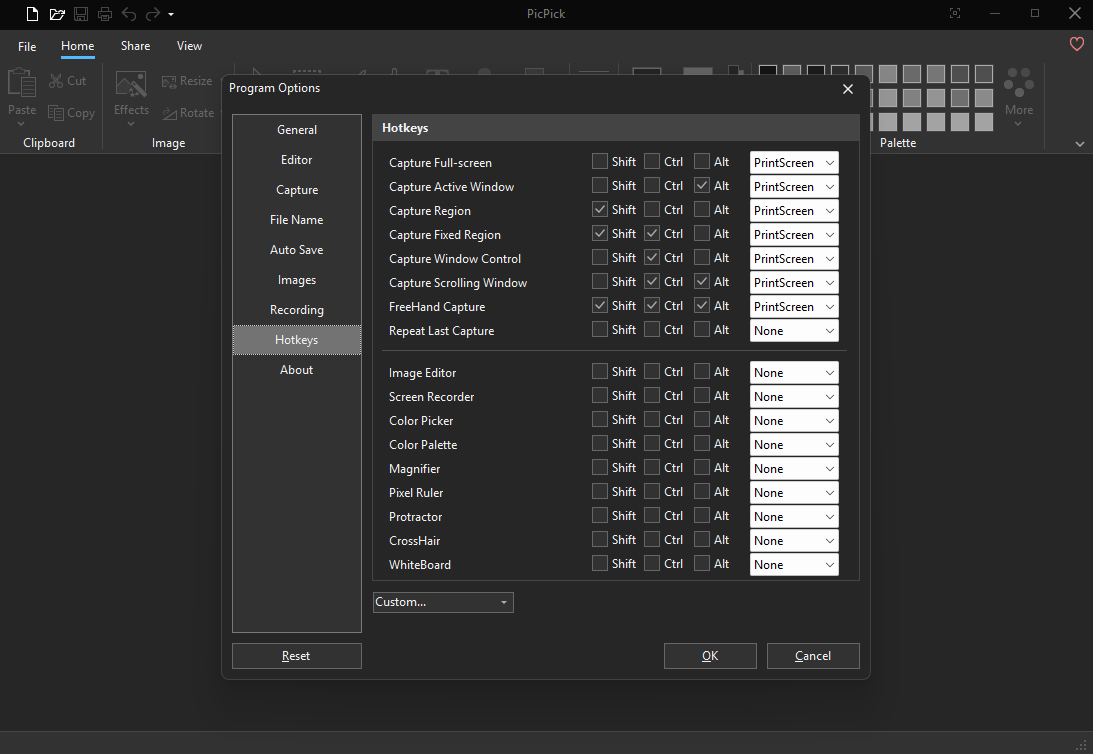The height and width of the screenshot is (754, 1093).
Task: Expand the Custom... preset dropdown
Action: [x=443, y=602]
